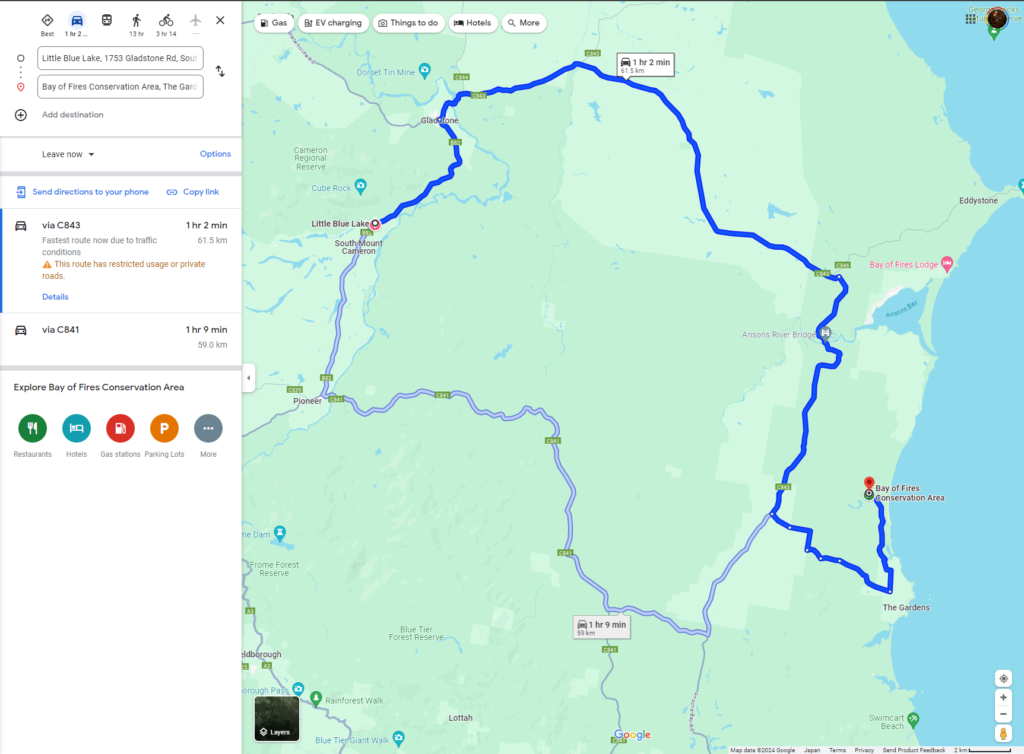The width and height of the screenshot is (1024, 754).
Task: Expand the Leave now dropdown
Action: tap(69, 155)
